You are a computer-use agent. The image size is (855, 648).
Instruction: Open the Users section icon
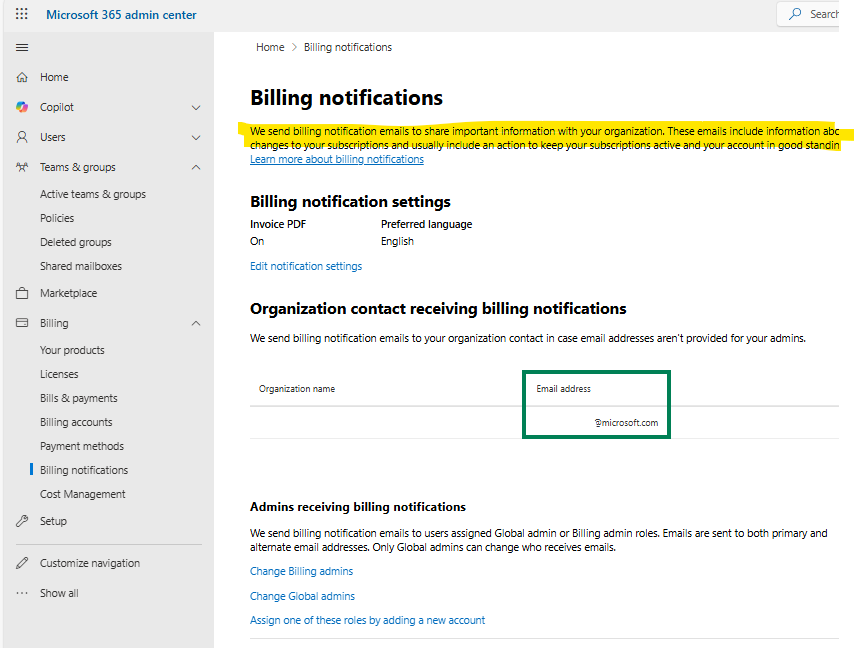click(22, 137)
